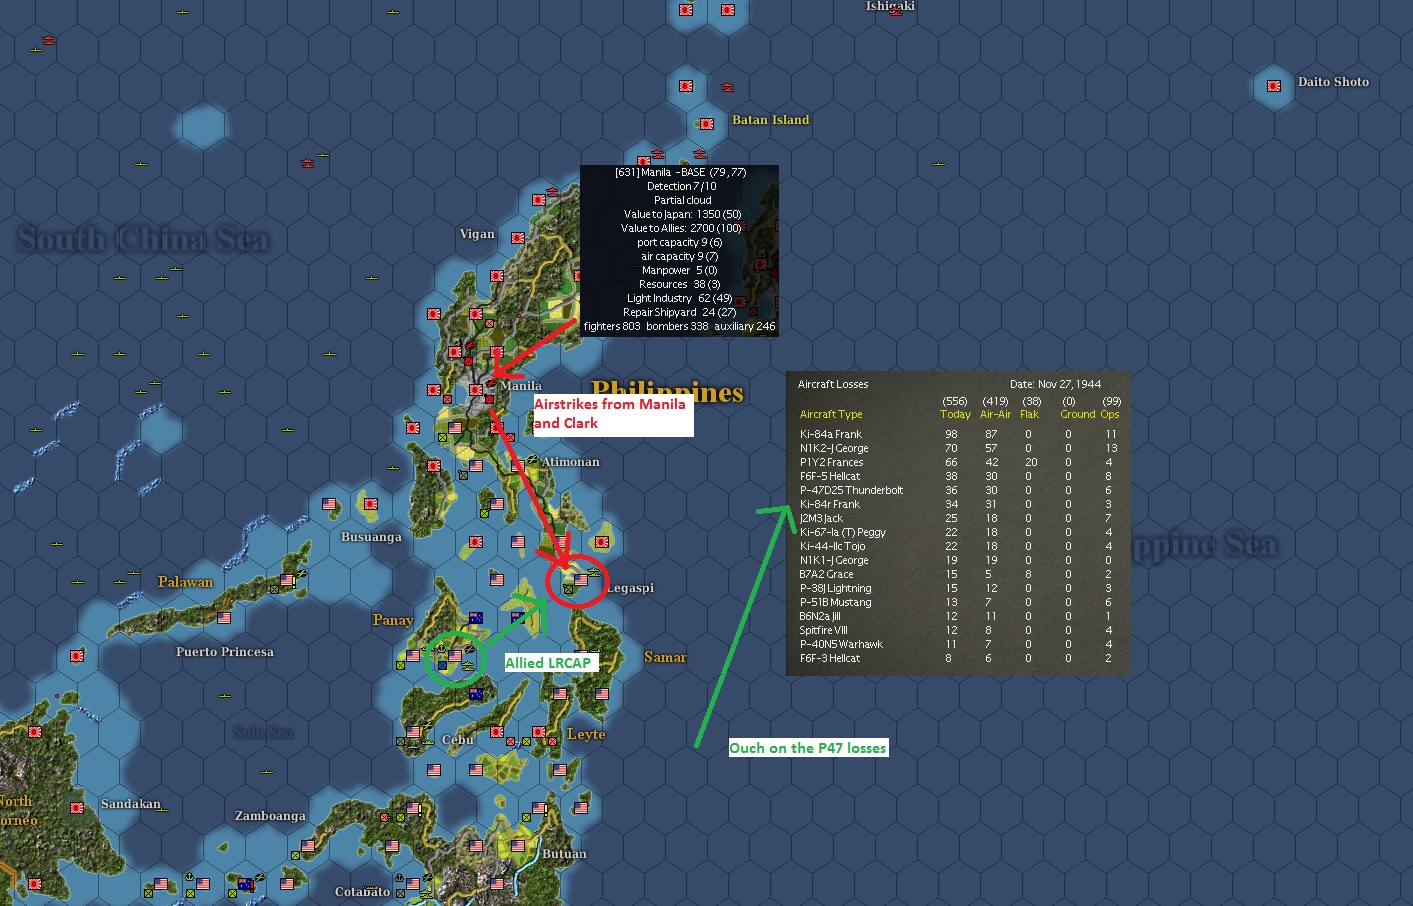Click the P-40N5 Warhawk row

958,644
